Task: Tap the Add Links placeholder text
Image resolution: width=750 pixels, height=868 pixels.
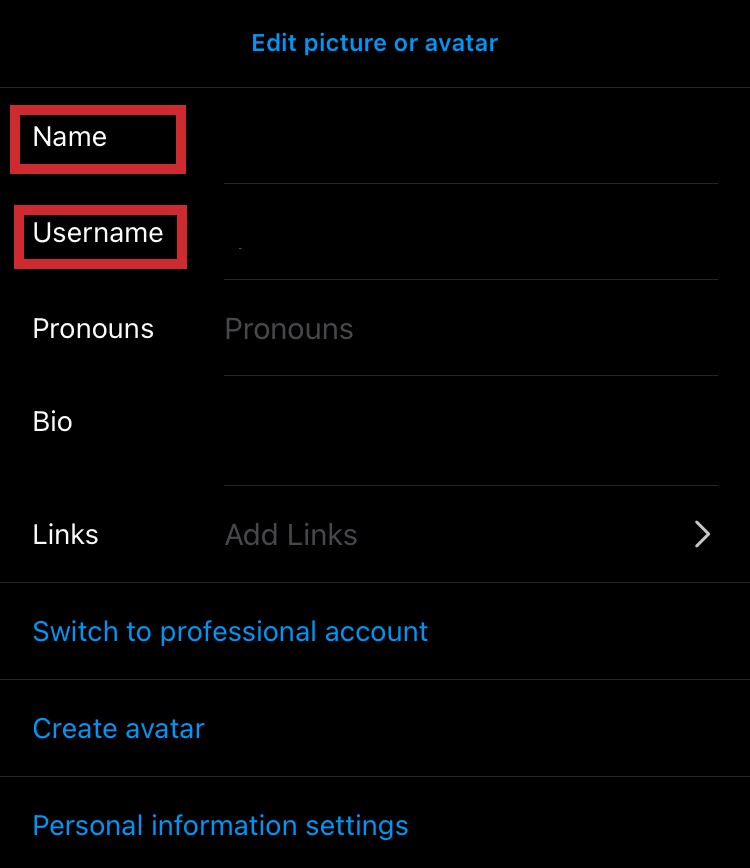Action: click(x=291, y=535)
